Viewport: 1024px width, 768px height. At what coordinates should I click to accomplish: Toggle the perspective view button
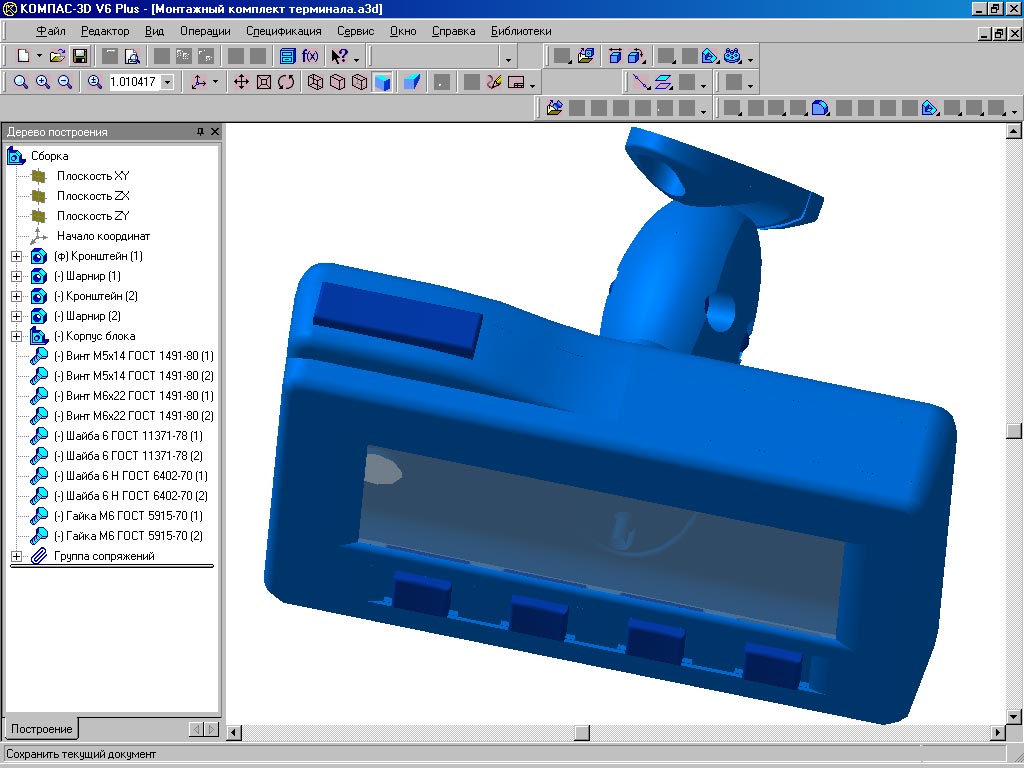pyautogui.click(x=411, y=82)
